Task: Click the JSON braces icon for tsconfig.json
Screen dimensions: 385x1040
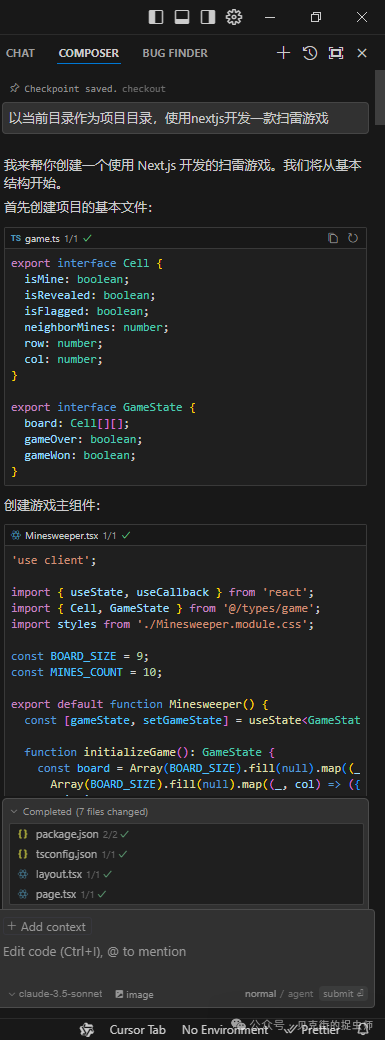Action: (23, 854)
